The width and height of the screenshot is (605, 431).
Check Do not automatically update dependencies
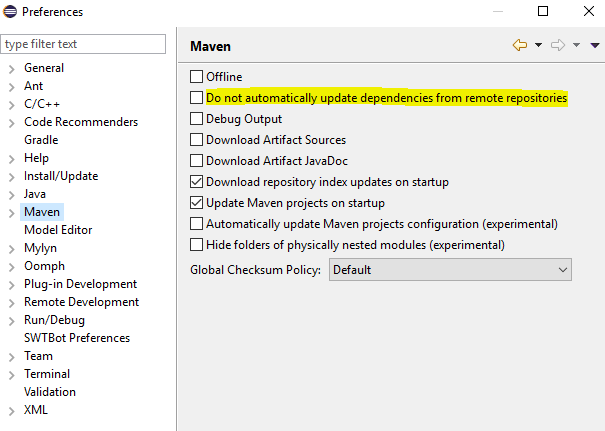tap(196, 98)
